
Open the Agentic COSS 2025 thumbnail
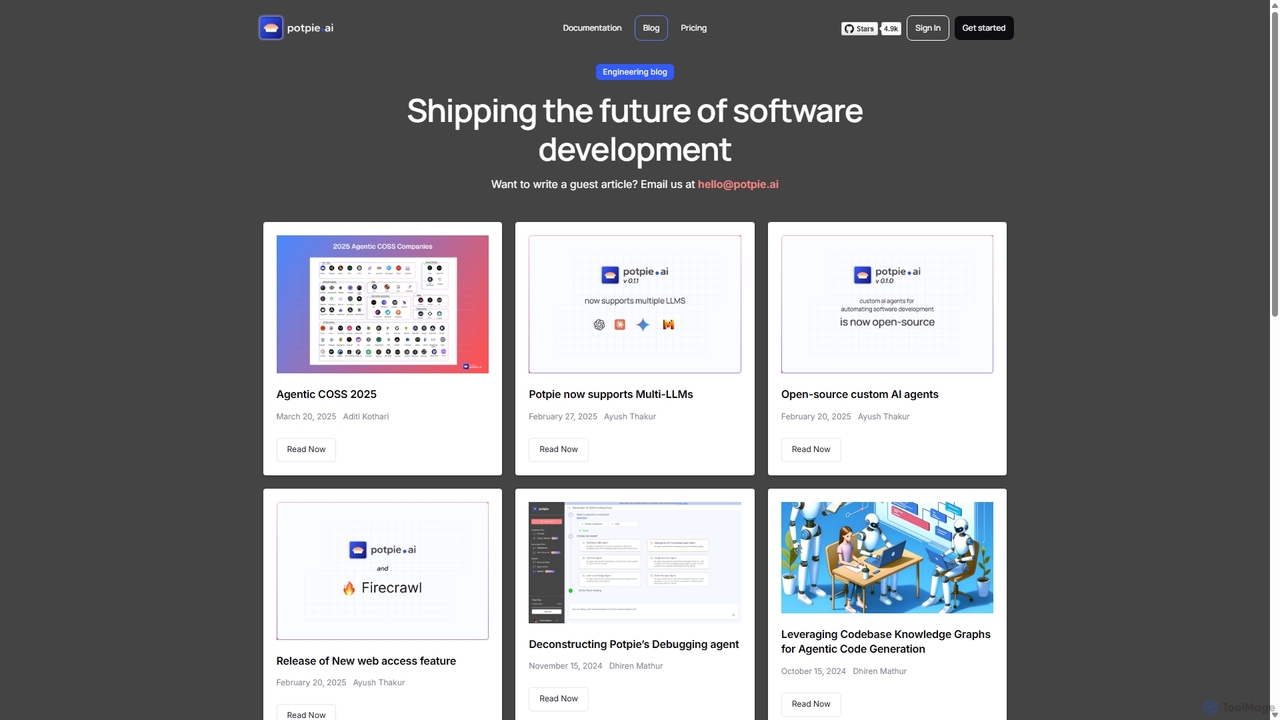(382, 304)
